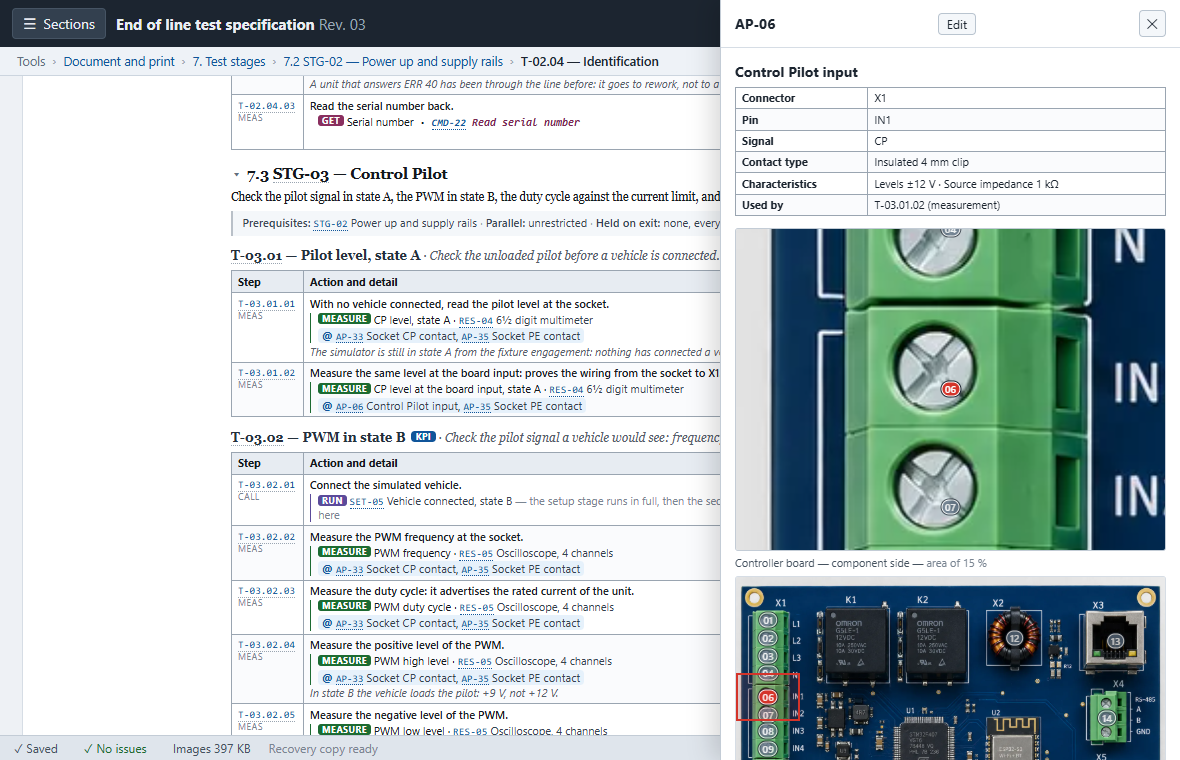
Task: Click marker 08 on the board overview
Action: coord(768,731)
